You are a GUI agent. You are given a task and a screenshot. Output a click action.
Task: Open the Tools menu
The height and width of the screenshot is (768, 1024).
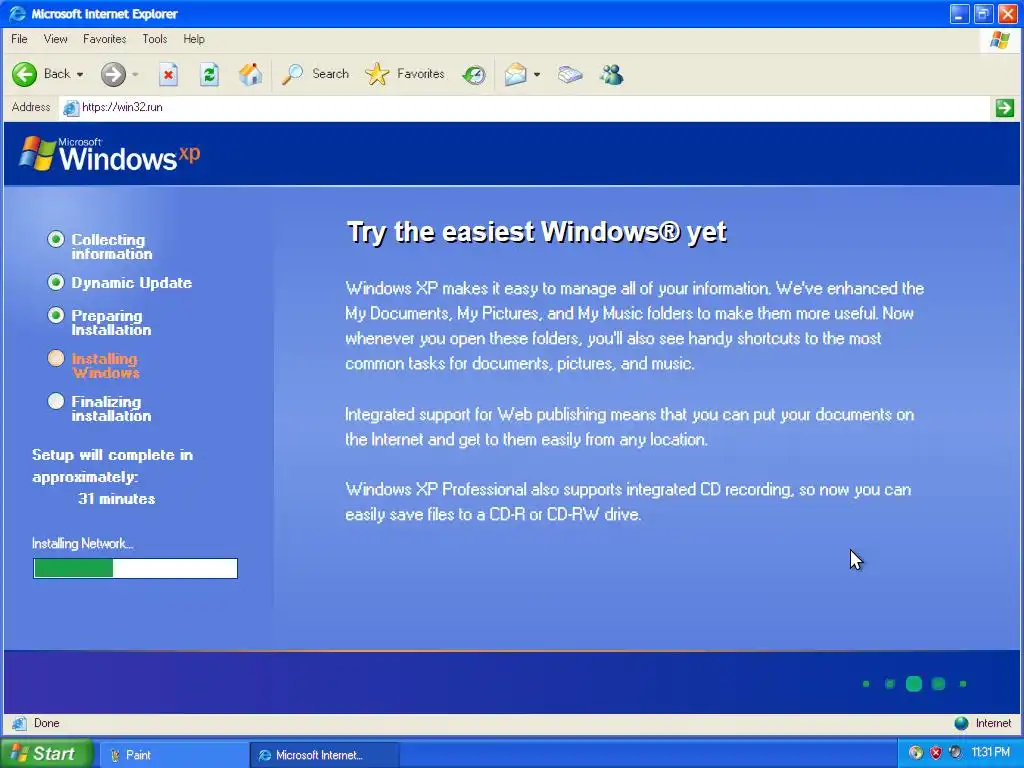coord(155,39)
